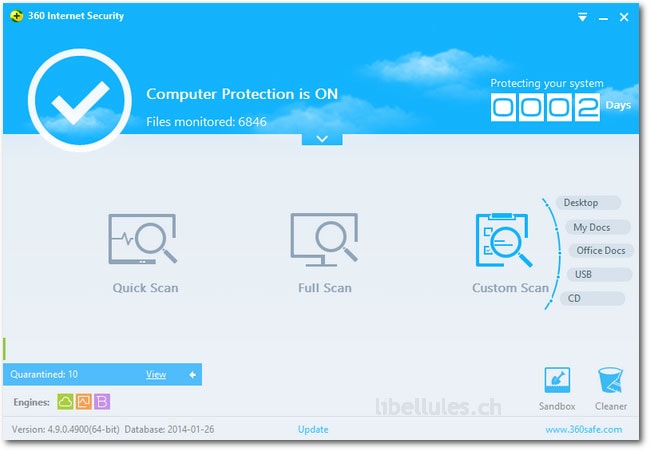Select Desktop custom scan target
Image resolution: width=650 pixels, height=451 pixels.
point(588,203)
